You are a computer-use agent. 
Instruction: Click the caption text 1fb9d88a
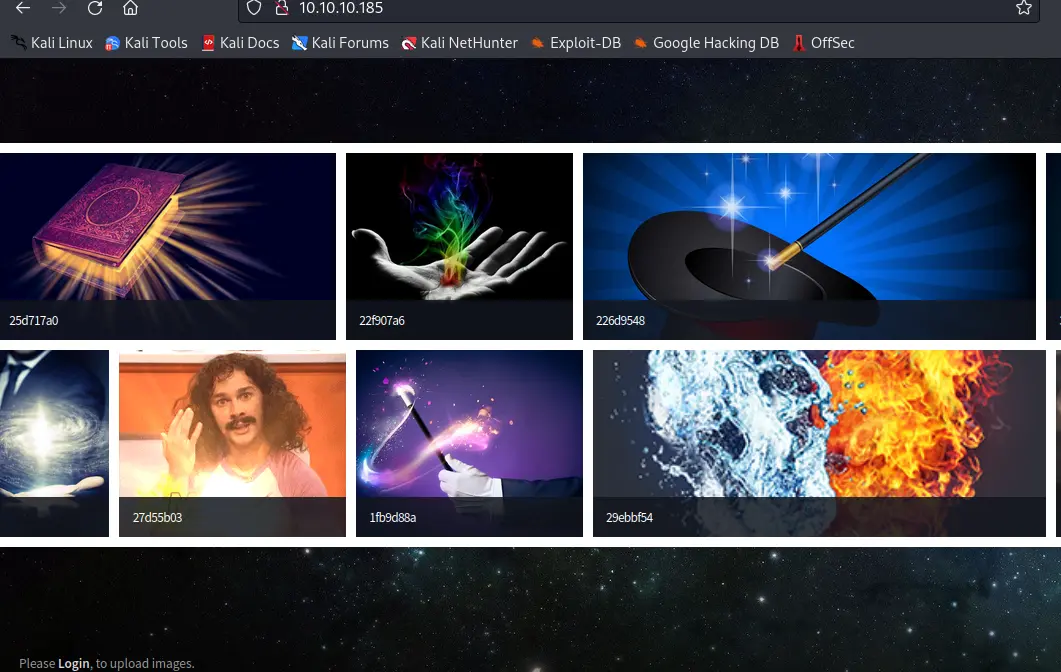click(392, 517)
